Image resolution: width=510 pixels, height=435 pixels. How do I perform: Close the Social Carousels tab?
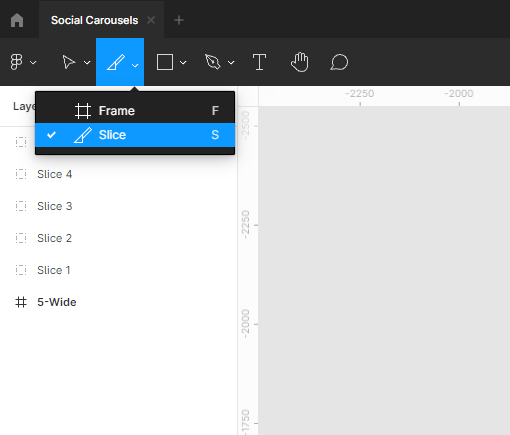tap(151, 20)
